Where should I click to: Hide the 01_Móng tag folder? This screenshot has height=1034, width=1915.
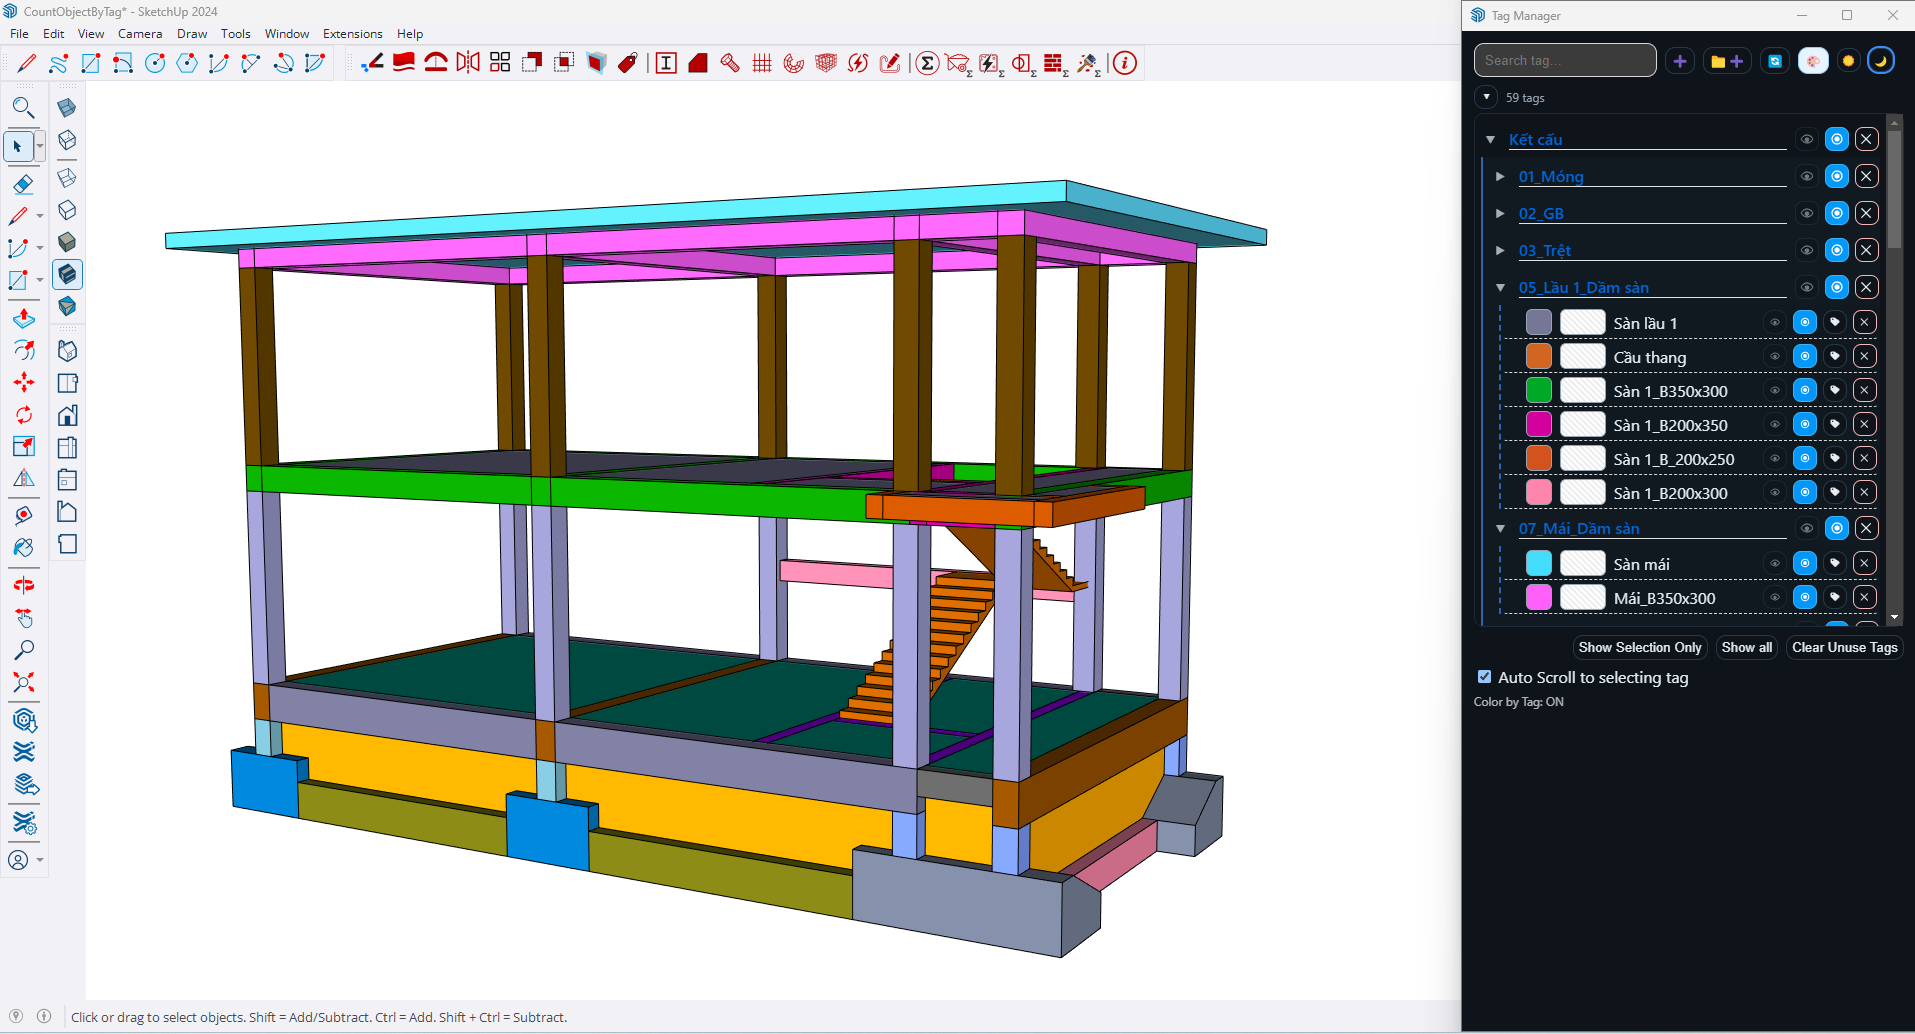(1807, 177)
